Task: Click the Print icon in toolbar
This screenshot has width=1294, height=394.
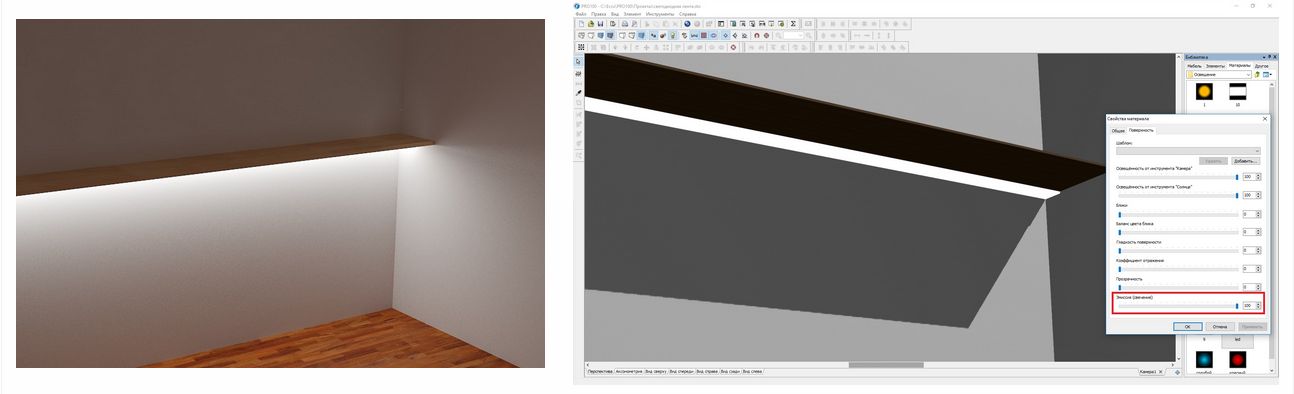Action: click(624, 24)
